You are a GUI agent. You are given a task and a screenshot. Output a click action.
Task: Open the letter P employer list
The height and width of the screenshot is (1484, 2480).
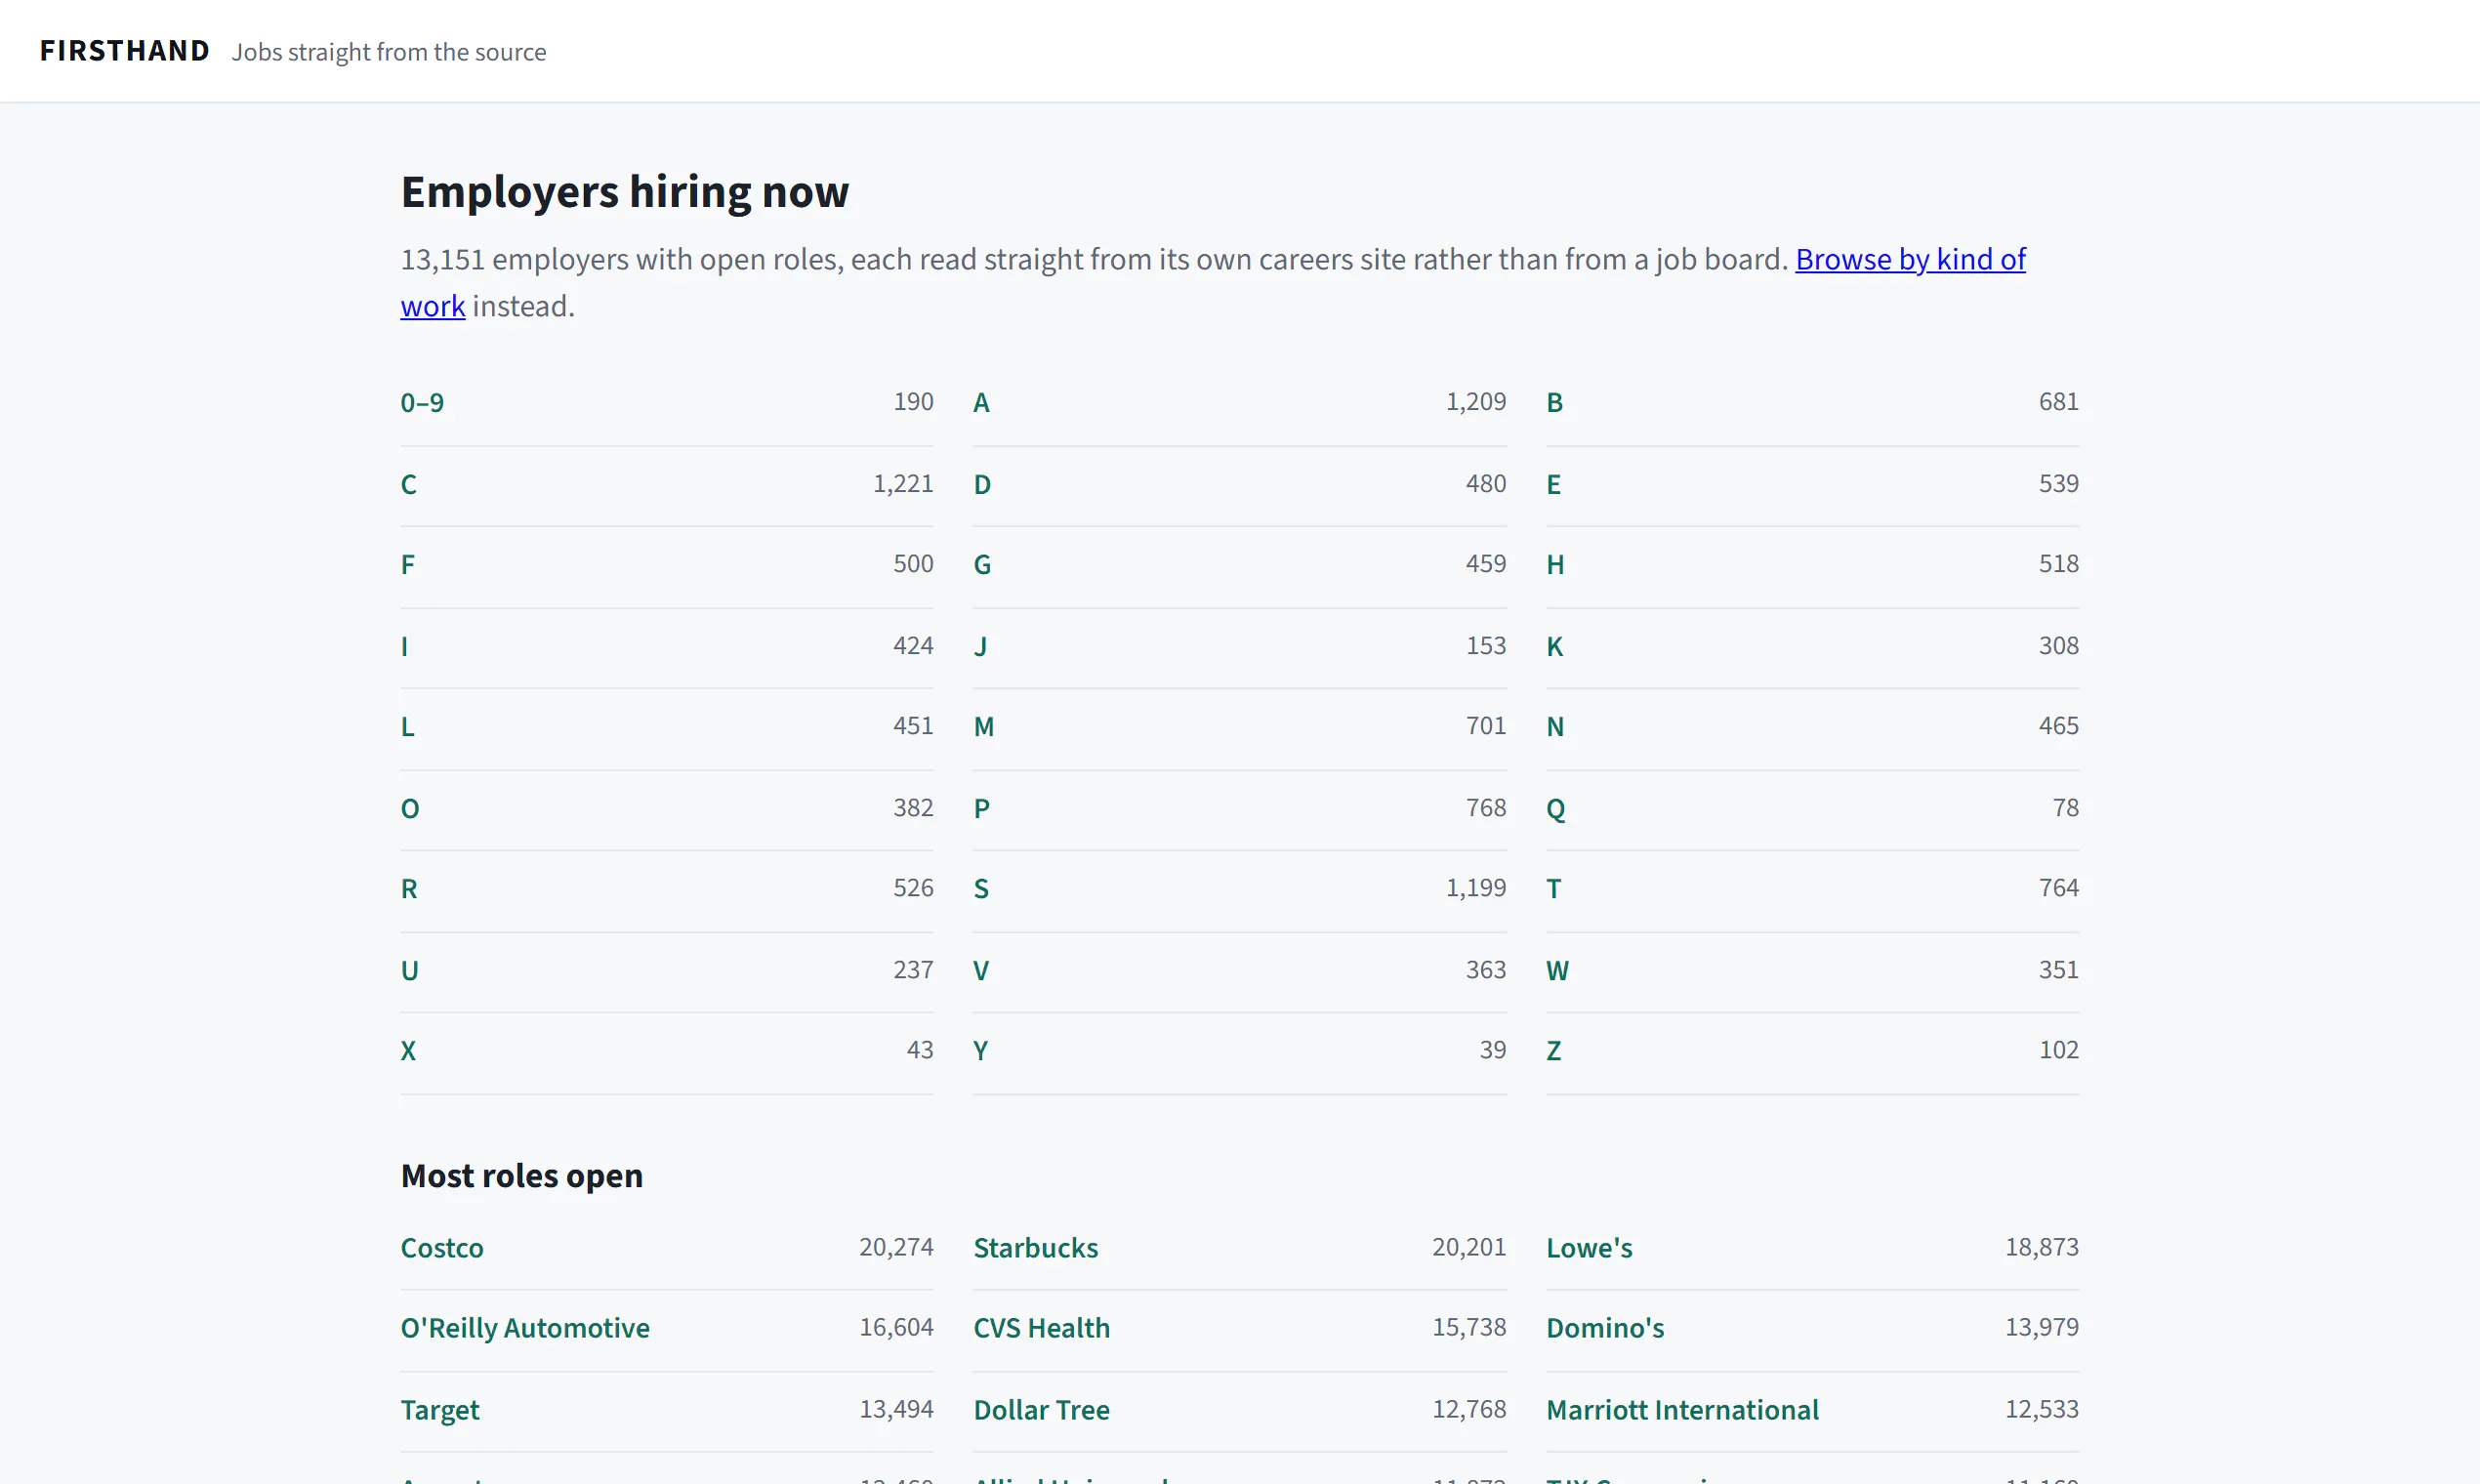[981, 809]
